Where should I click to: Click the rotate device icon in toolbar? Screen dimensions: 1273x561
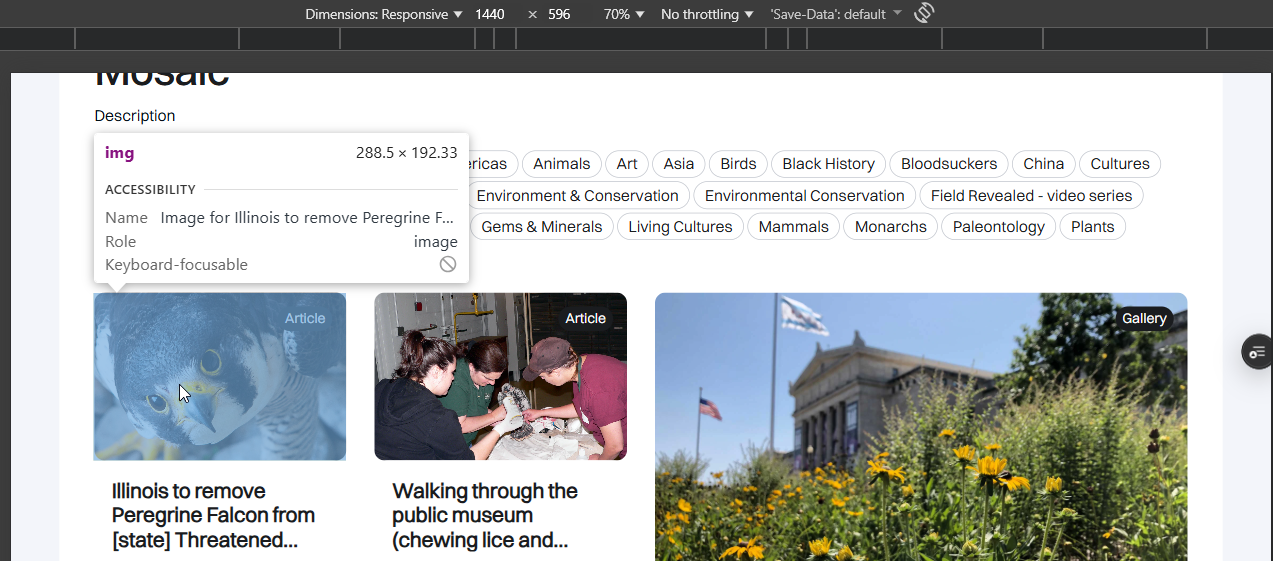(x=924, y=13)
